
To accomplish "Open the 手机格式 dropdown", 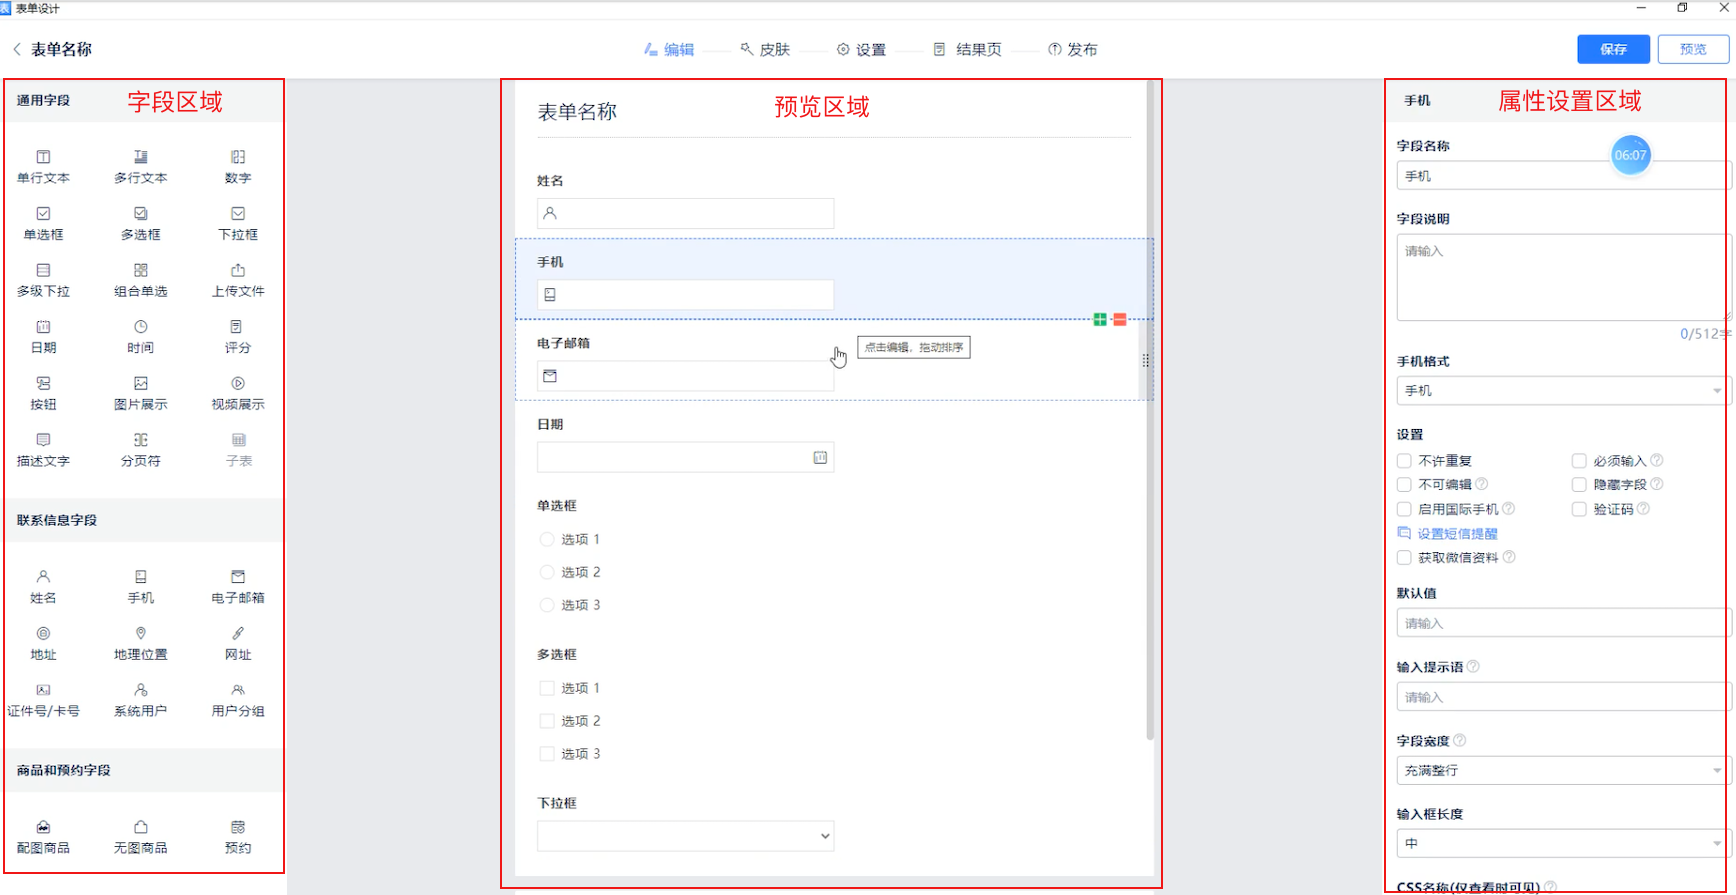I will [x=1562, y=391].
